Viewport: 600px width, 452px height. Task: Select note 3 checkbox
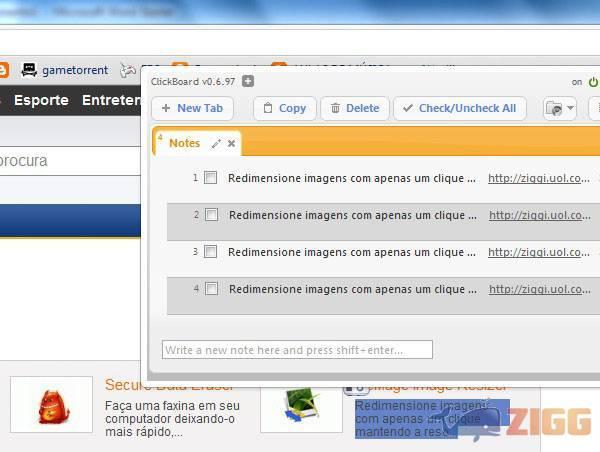211,252
